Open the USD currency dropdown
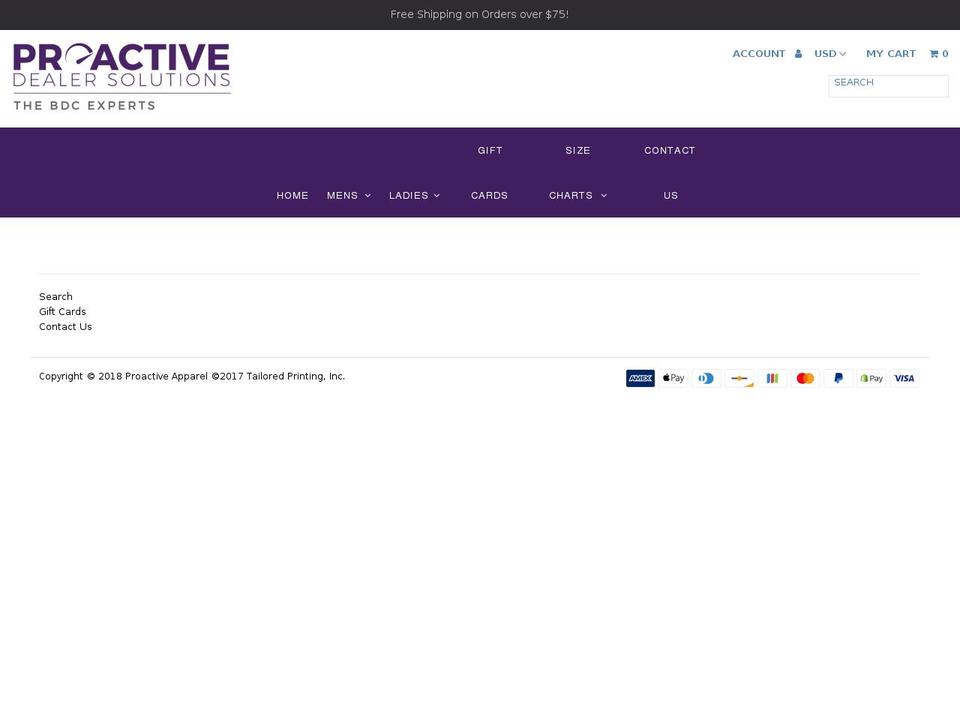The width and height of the screenshot is (960, 720). [830, 54]
